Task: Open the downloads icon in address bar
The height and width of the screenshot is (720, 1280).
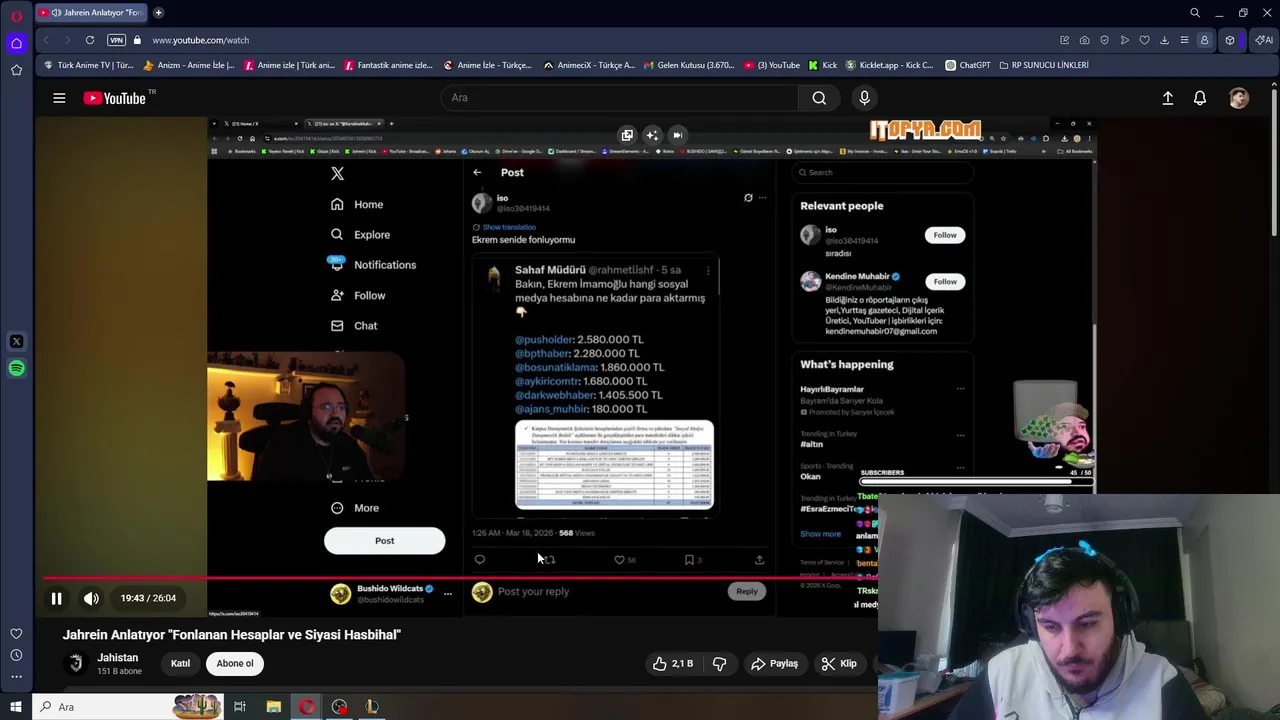Action: tap(1164, 40)
